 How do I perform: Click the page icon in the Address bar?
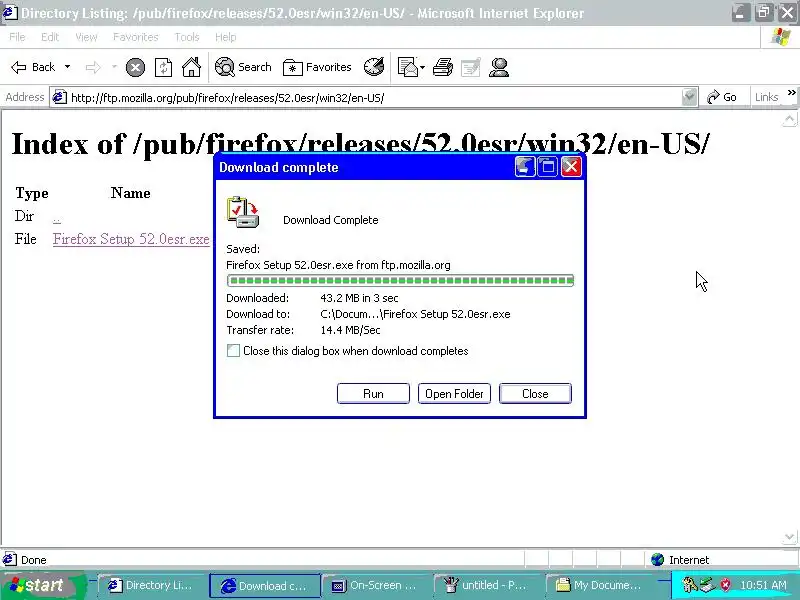click(60, 97)
